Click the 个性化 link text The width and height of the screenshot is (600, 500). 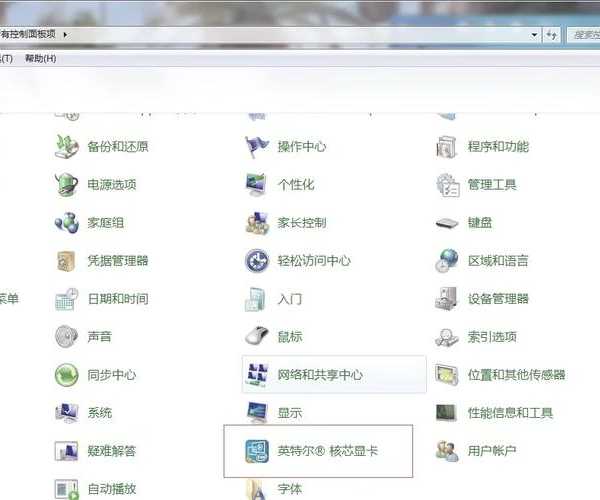296,185
